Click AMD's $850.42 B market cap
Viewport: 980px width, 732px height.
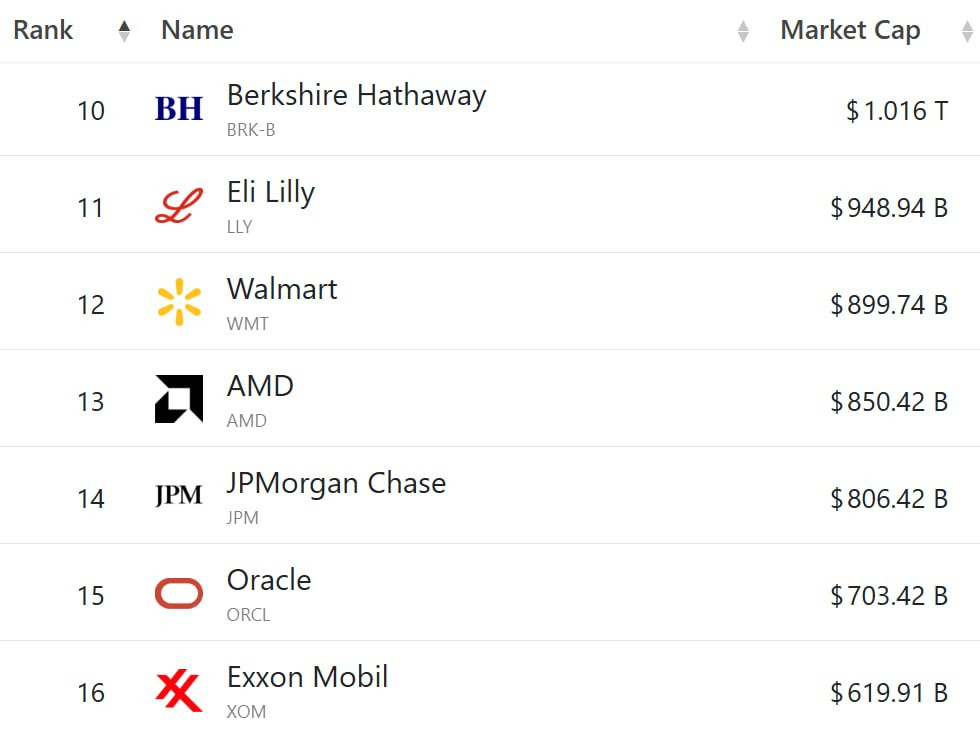click(x=889, y=401)
